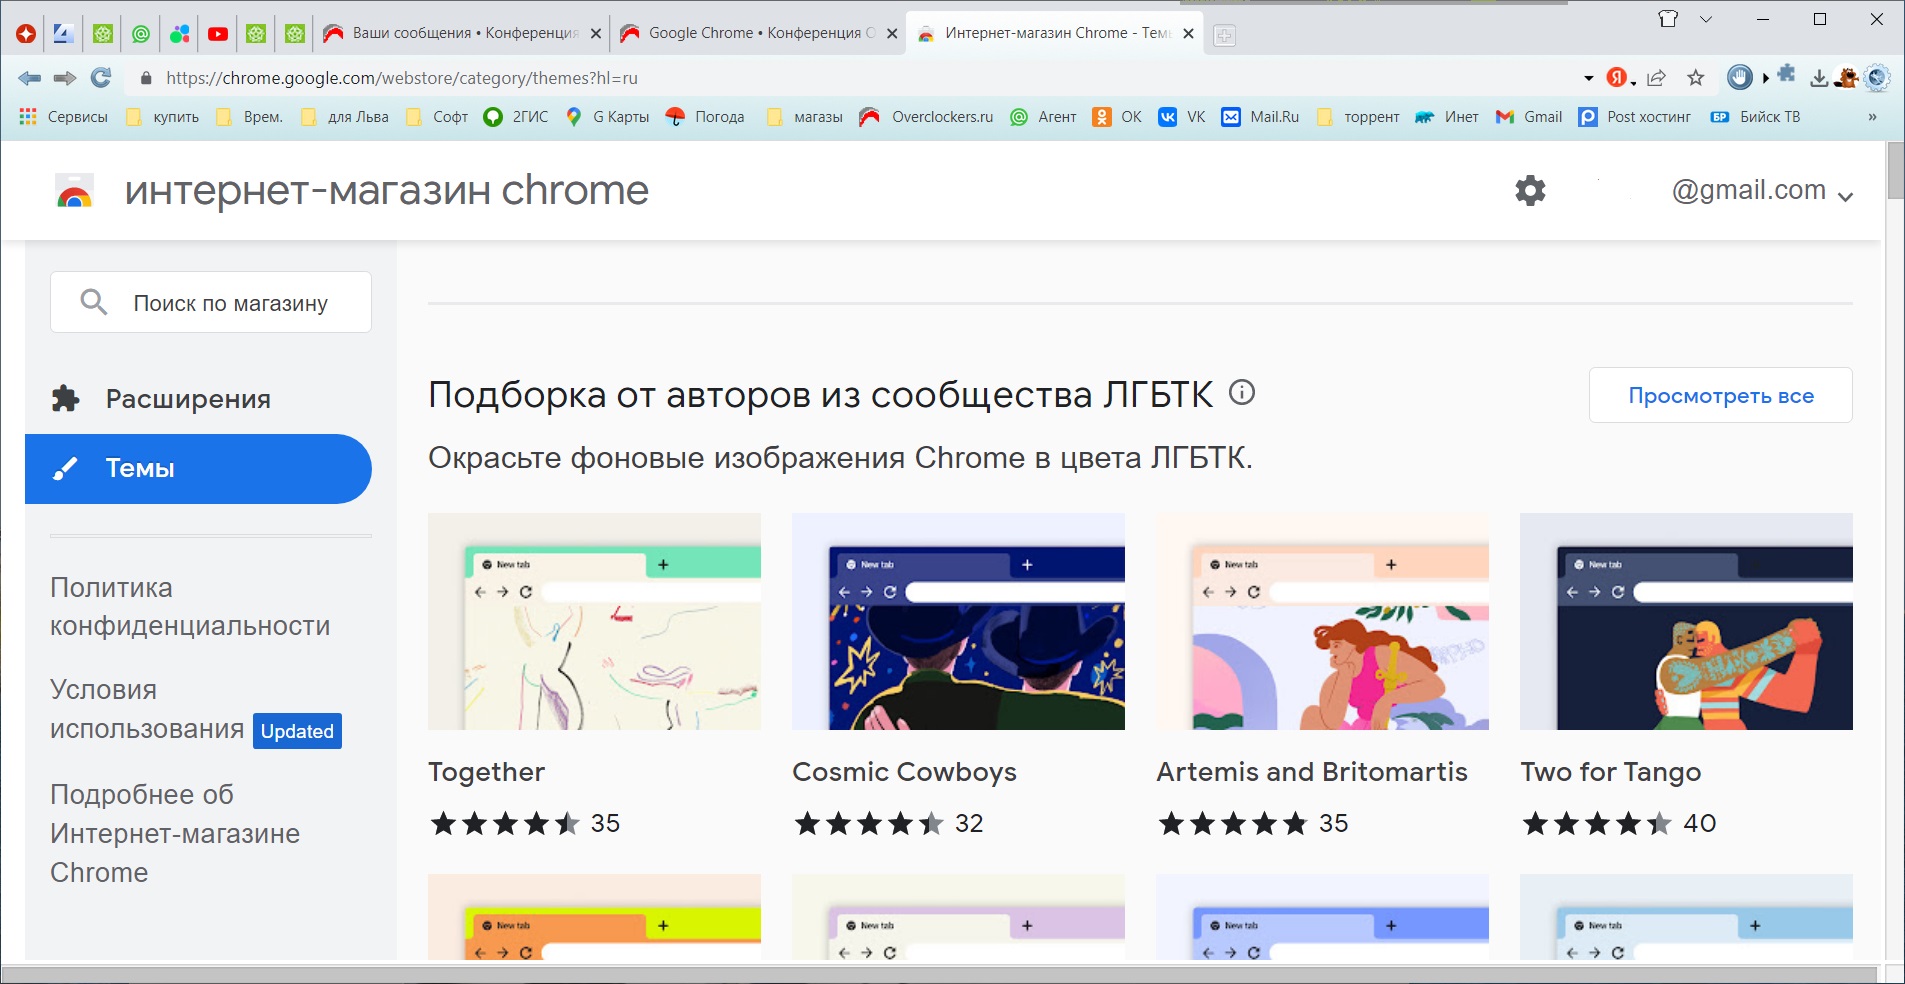1905x984 pixels.
Task: Expand the купить bookmarks folder
Action: tap(163, 117)
